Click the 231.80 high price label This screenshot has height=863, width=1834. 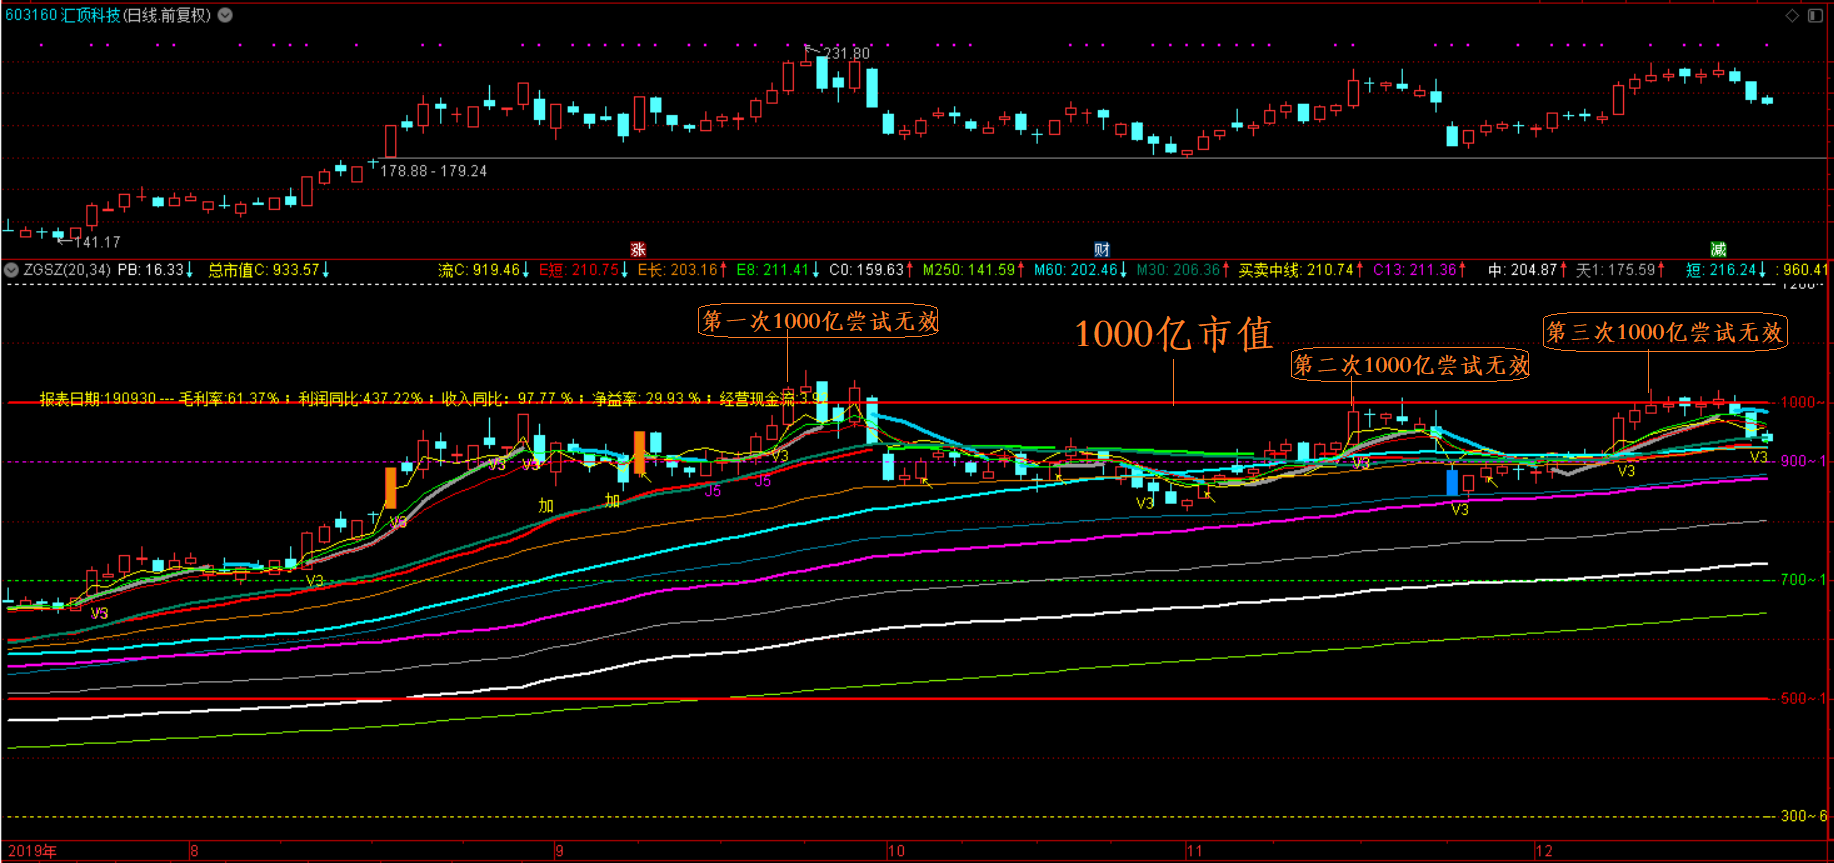point(846,54)
